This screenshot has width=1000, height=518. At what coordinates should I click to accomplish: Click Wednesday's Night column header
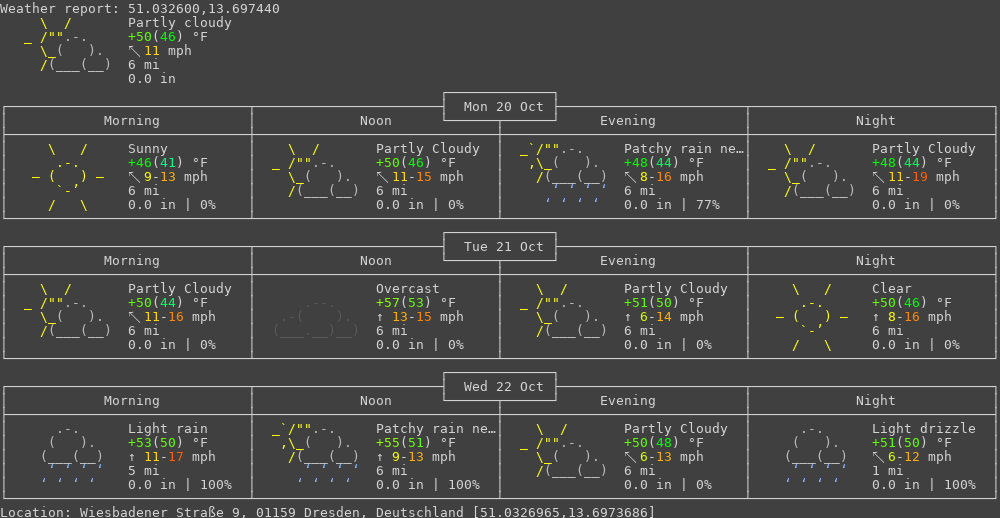click(875, 401)
